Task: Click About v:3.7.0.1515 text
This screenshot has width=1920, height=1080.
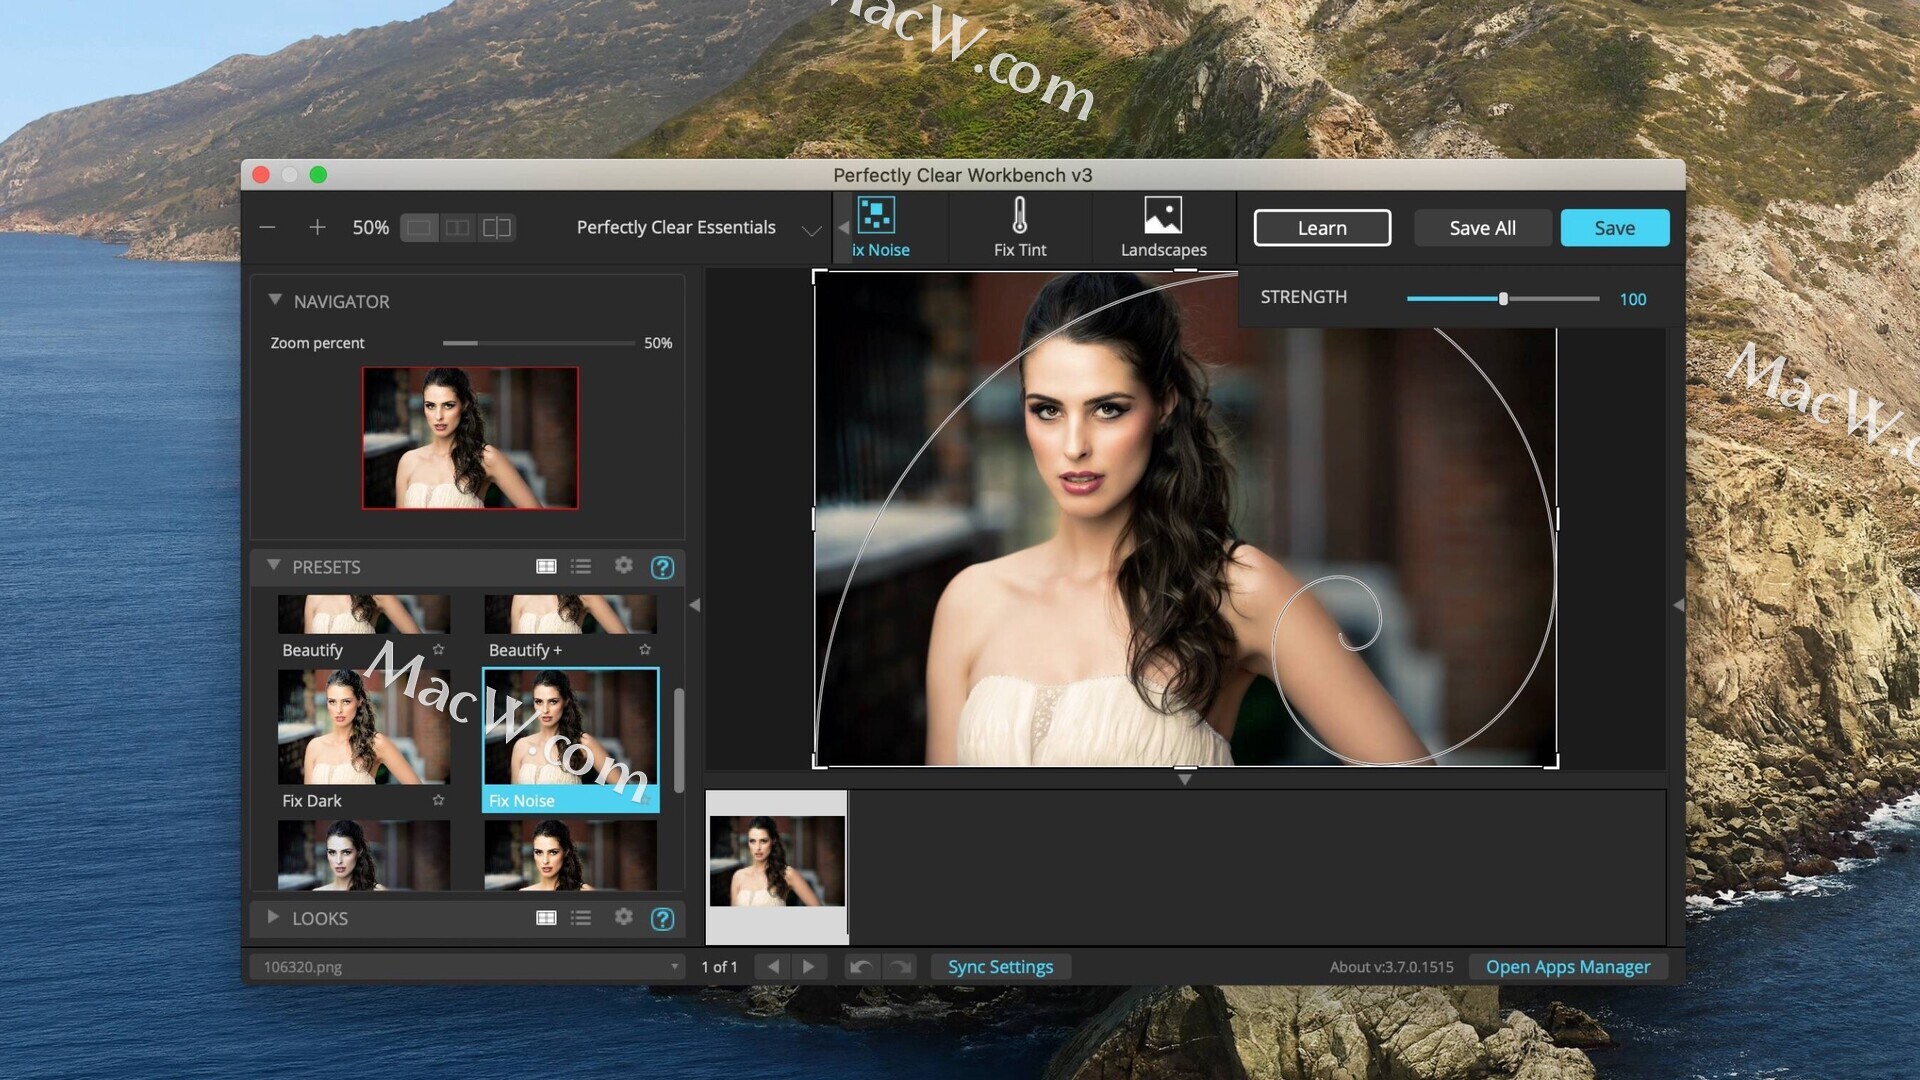Action: [1391, 967]
